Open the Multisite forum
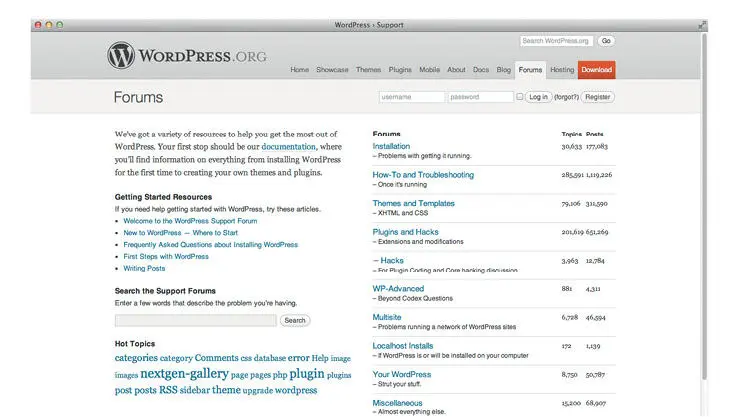 tap(387, 318)
